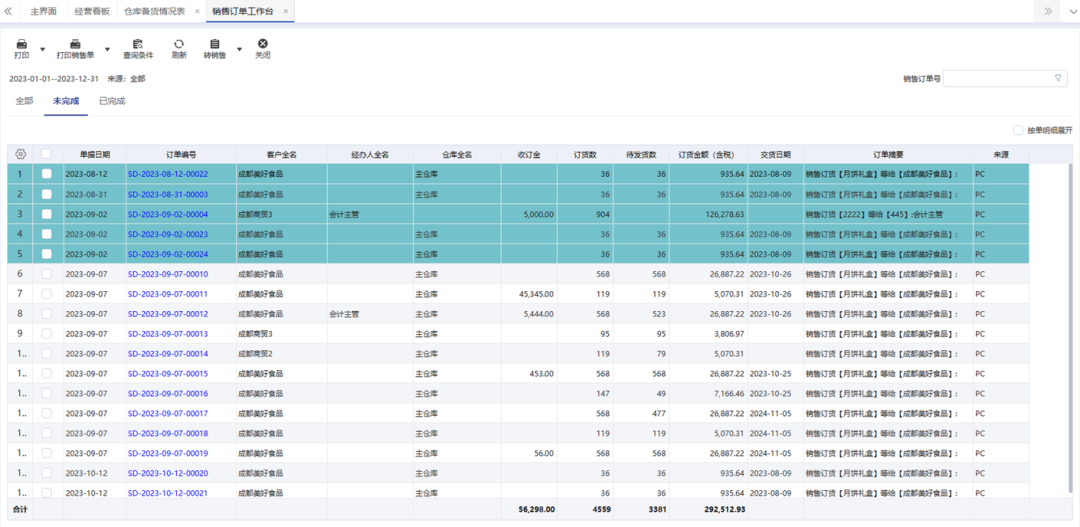This screenshot has height=527, width=1080.
Task: Click the 关闭 (close) toolbar icon
Action: tap(262, 44)
